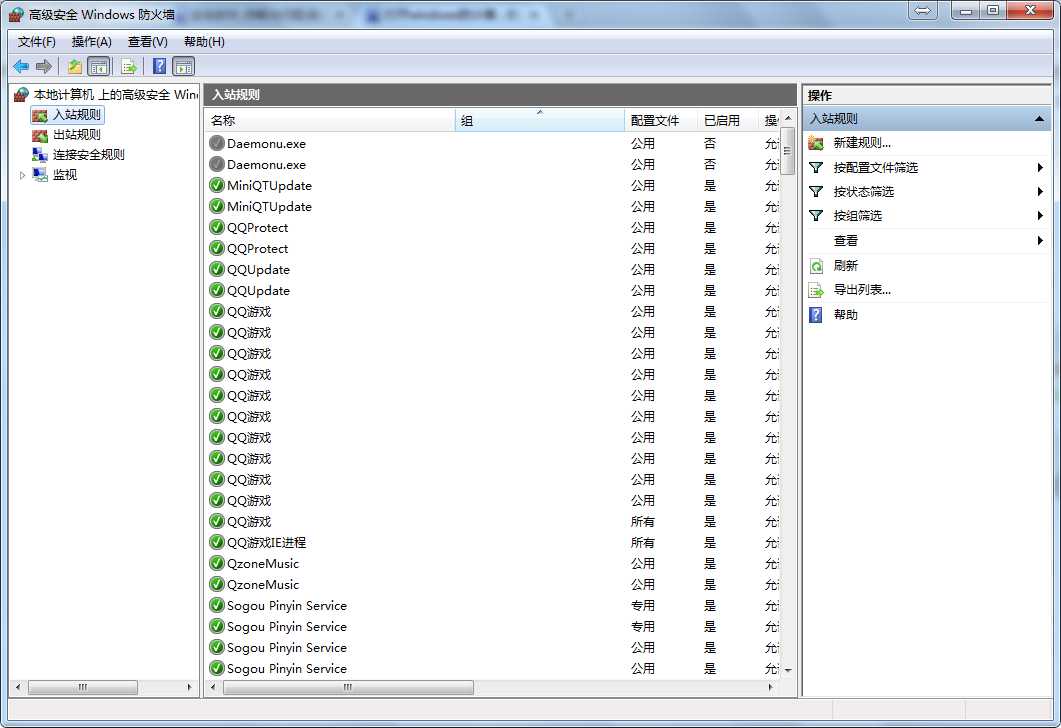Expand the 监视 tree node
This screenshot has height=728, width=1061.
pos(23,175)
